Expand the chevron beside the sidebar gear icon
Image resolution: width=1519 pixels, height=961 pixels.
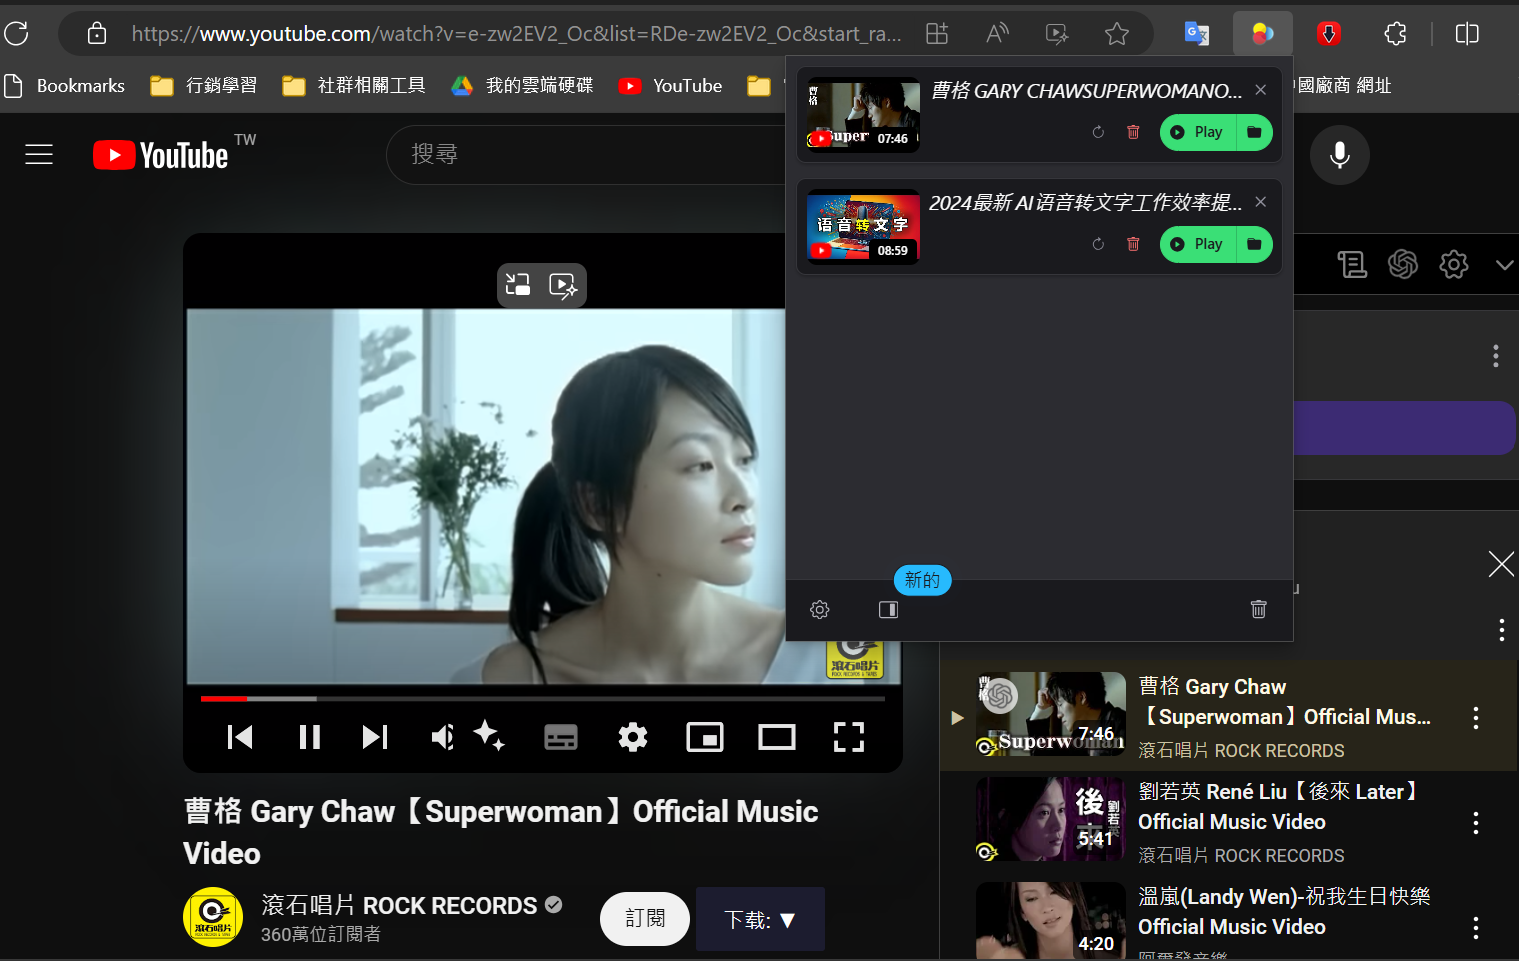pos(1503,265)
